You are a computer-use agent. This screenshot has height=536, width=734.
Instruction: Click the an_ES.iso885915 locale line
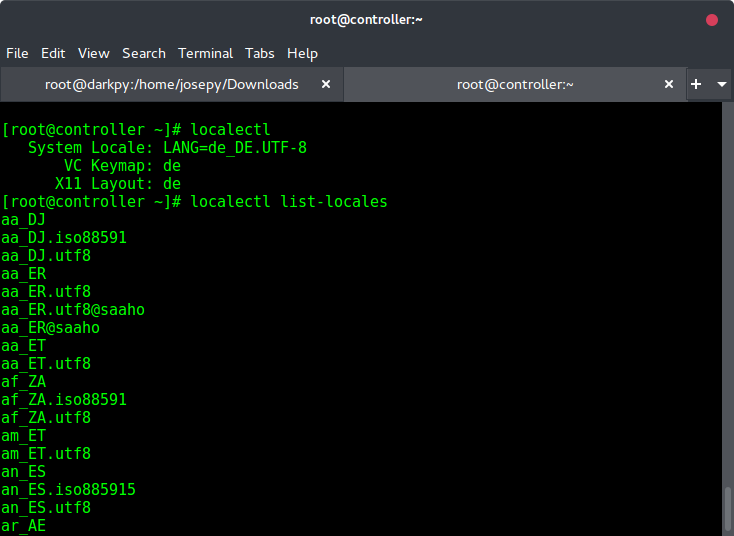[68, 490]
